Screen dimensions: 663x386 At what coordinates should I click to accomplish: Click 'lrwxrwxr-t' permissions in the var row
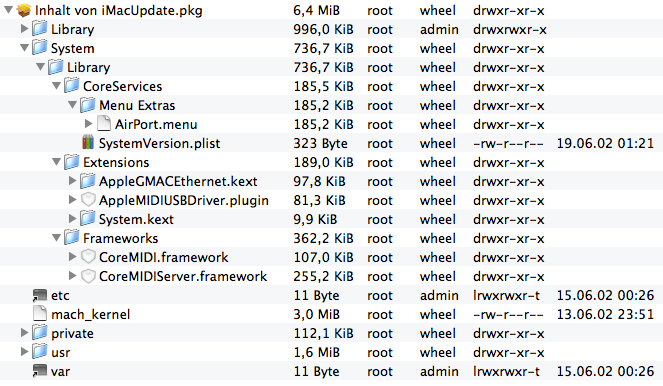(506, 371)
